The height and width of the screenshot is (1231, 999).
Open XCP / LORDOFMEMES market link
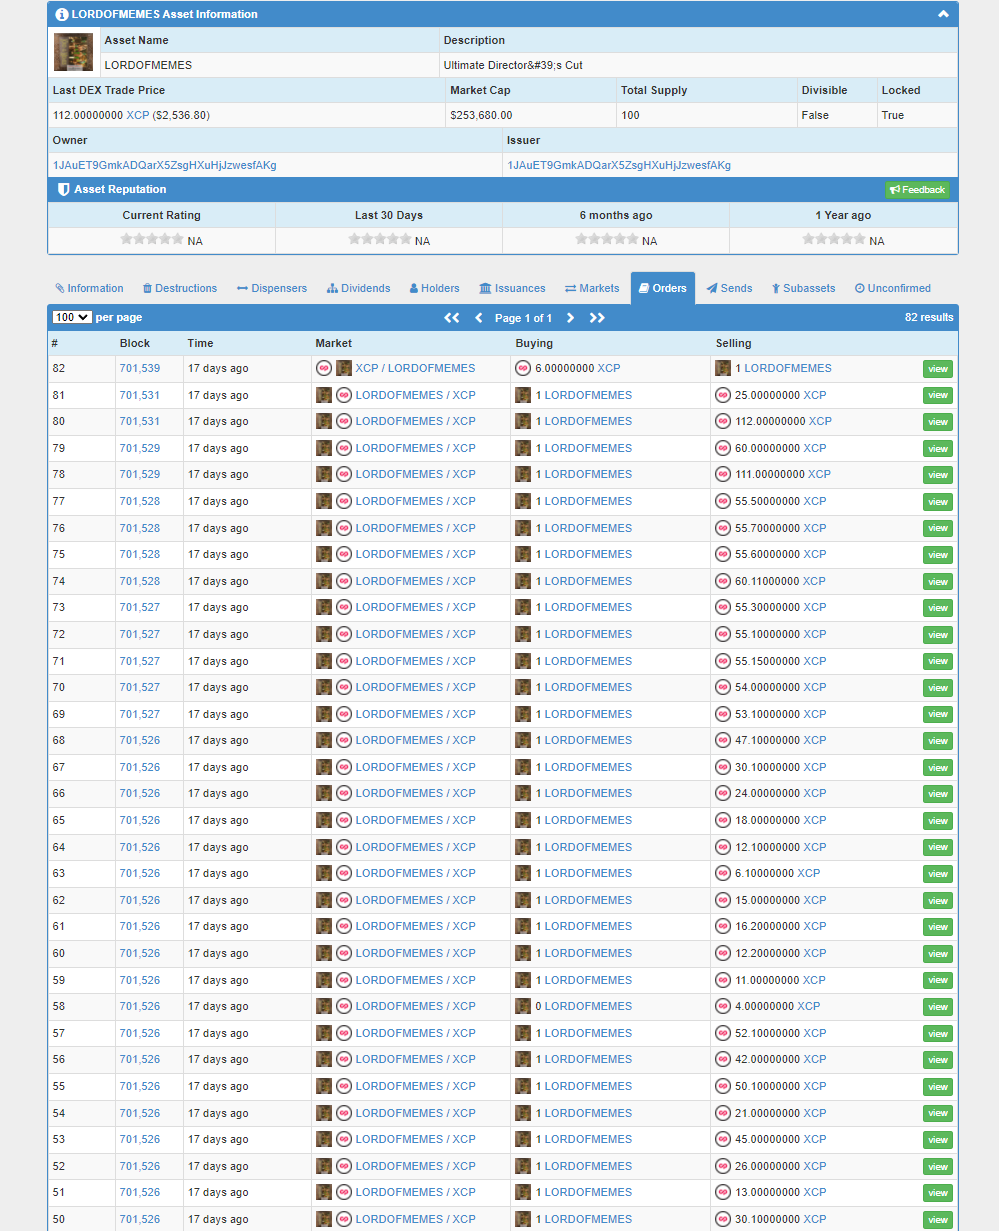point(415,368)
